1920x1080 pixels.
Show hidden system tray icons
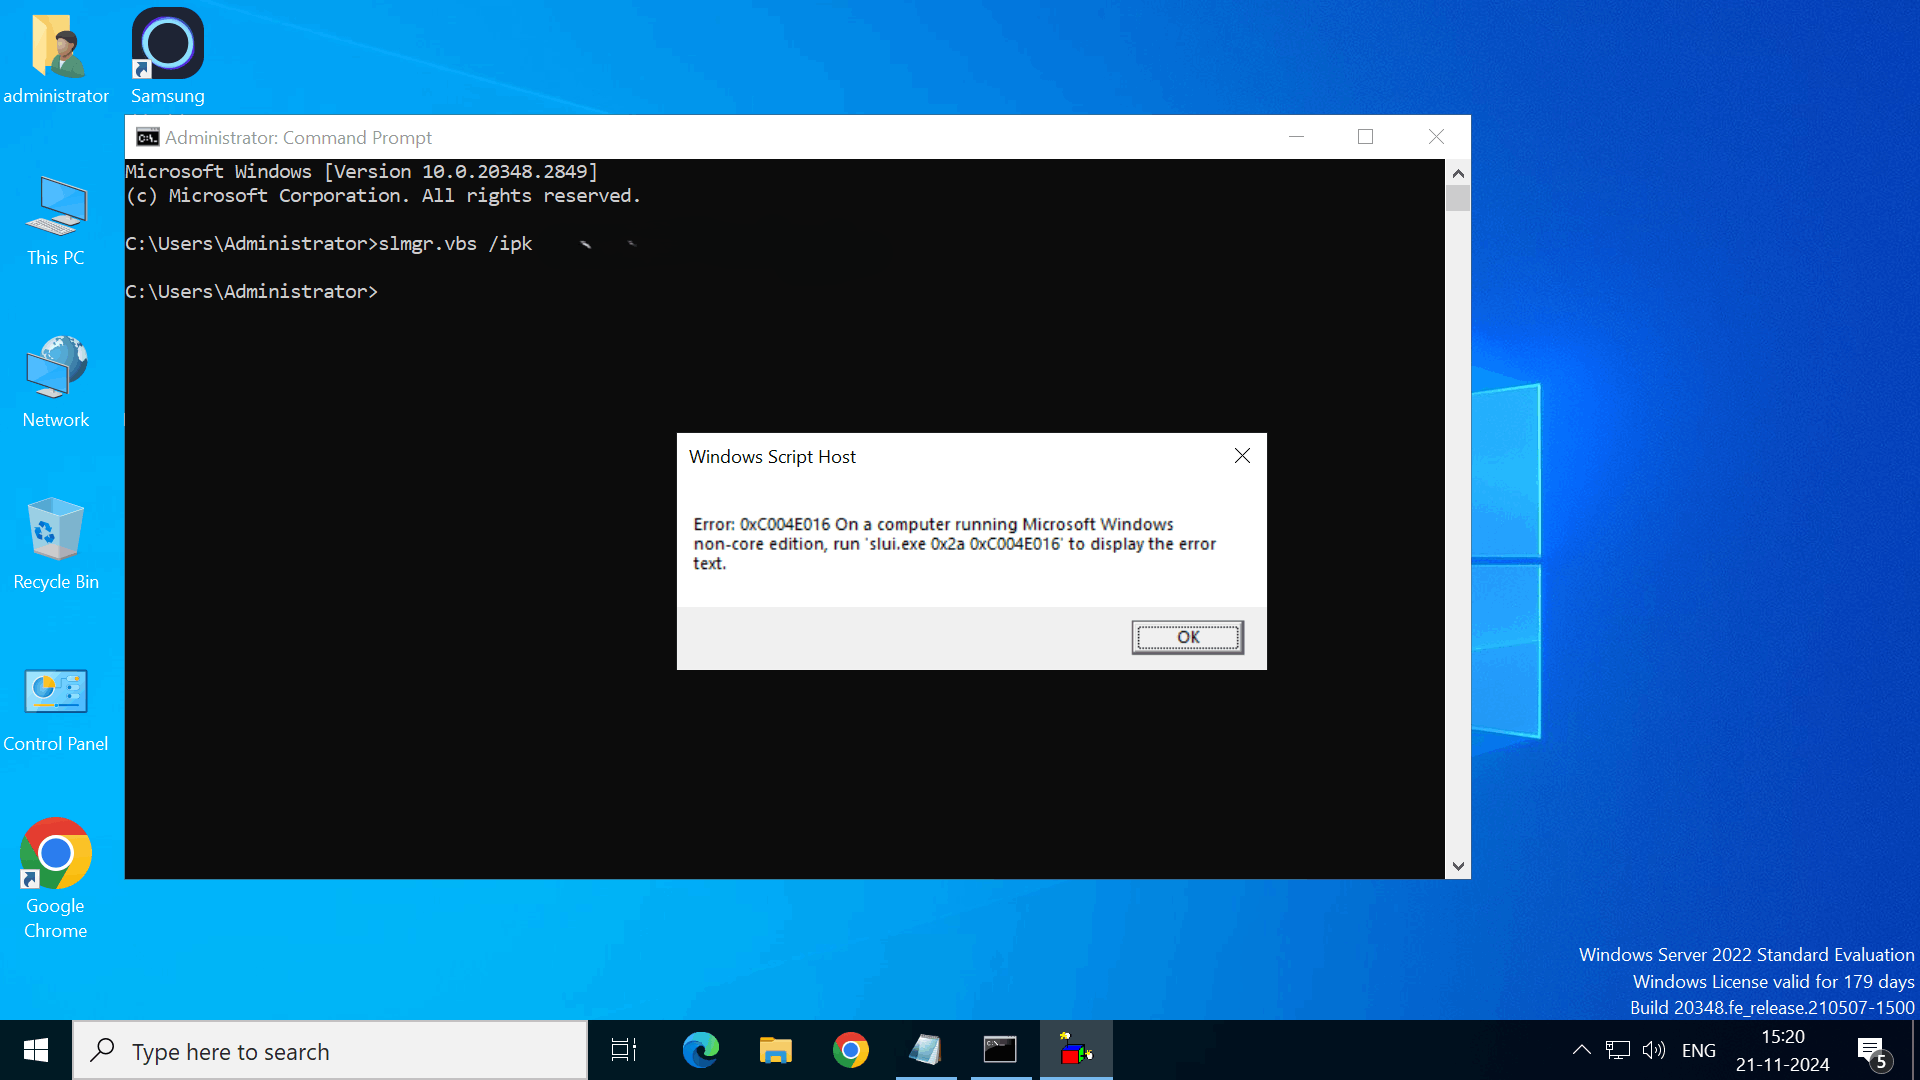click(1581, 1050)
